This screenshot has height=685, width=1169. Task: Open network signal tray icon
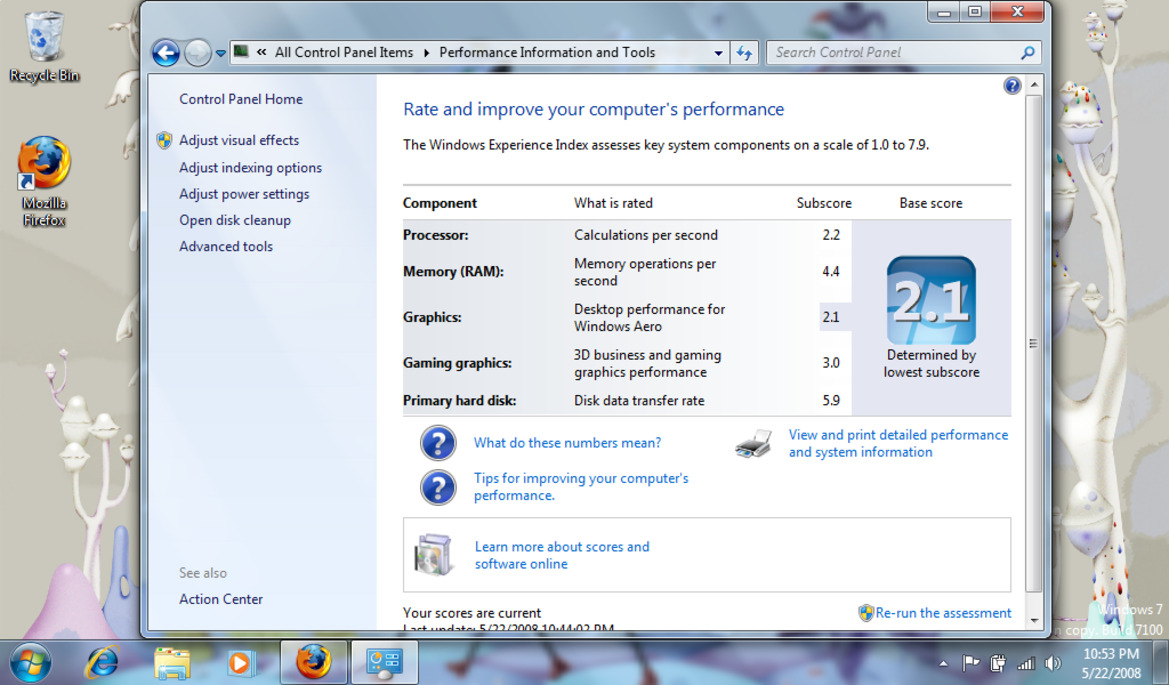click(x=1026, y=663)
